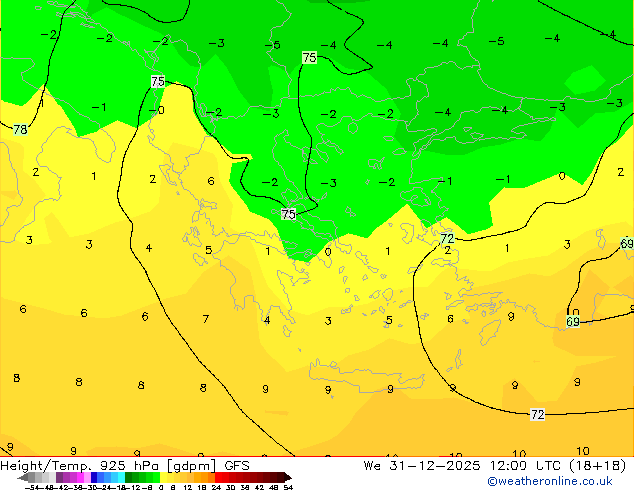
Task: Click the legend tick label 54
Action: (x=288, y=487)
